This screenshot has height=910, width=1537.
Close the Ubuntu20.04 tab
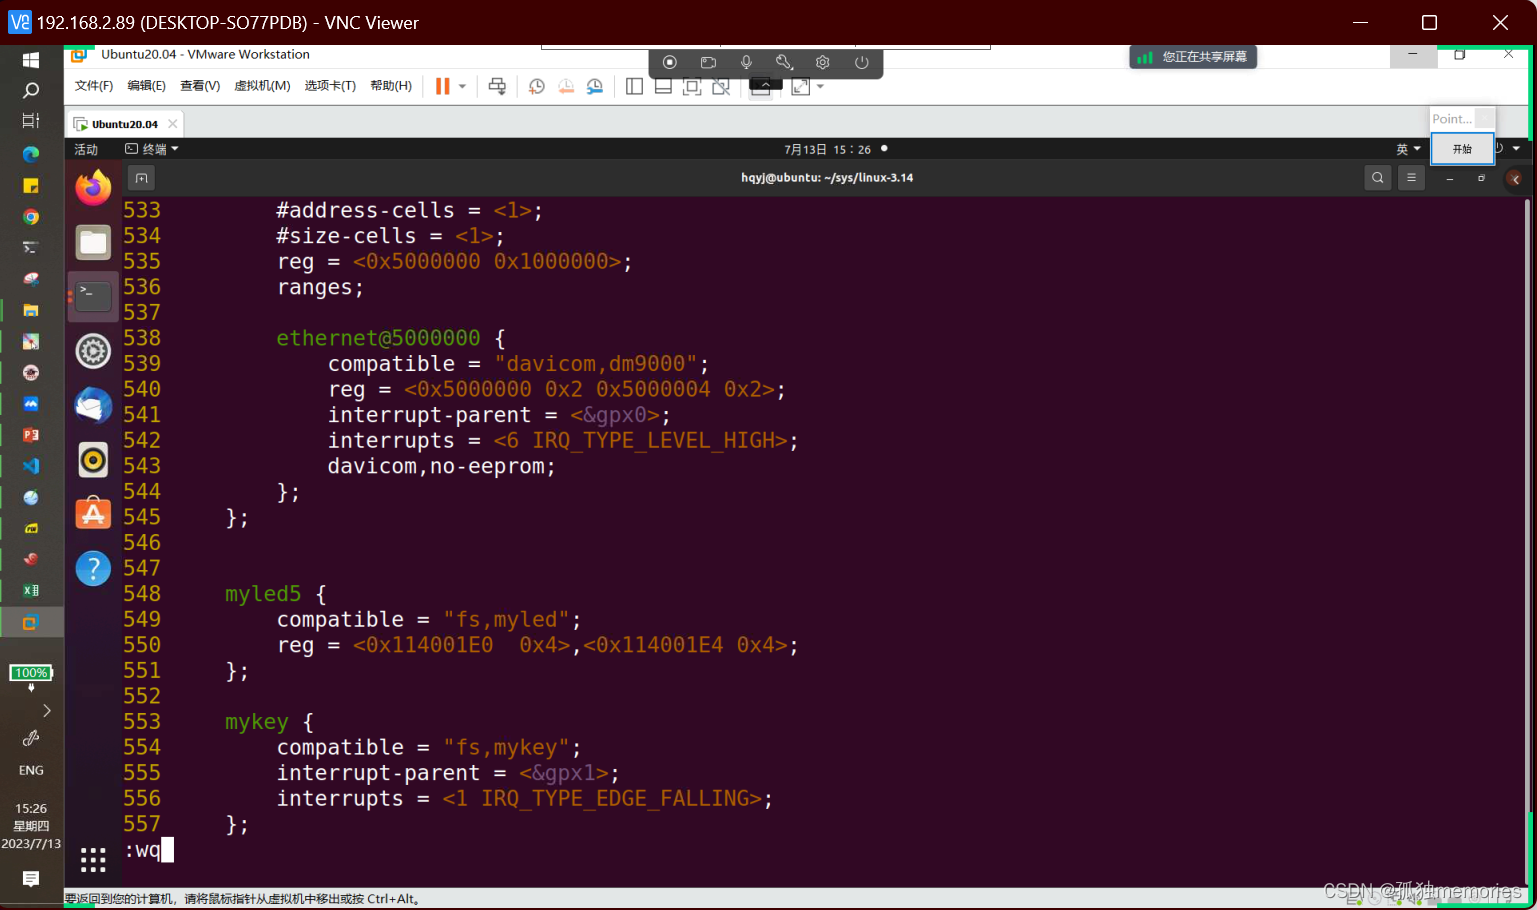coord(173,124)
